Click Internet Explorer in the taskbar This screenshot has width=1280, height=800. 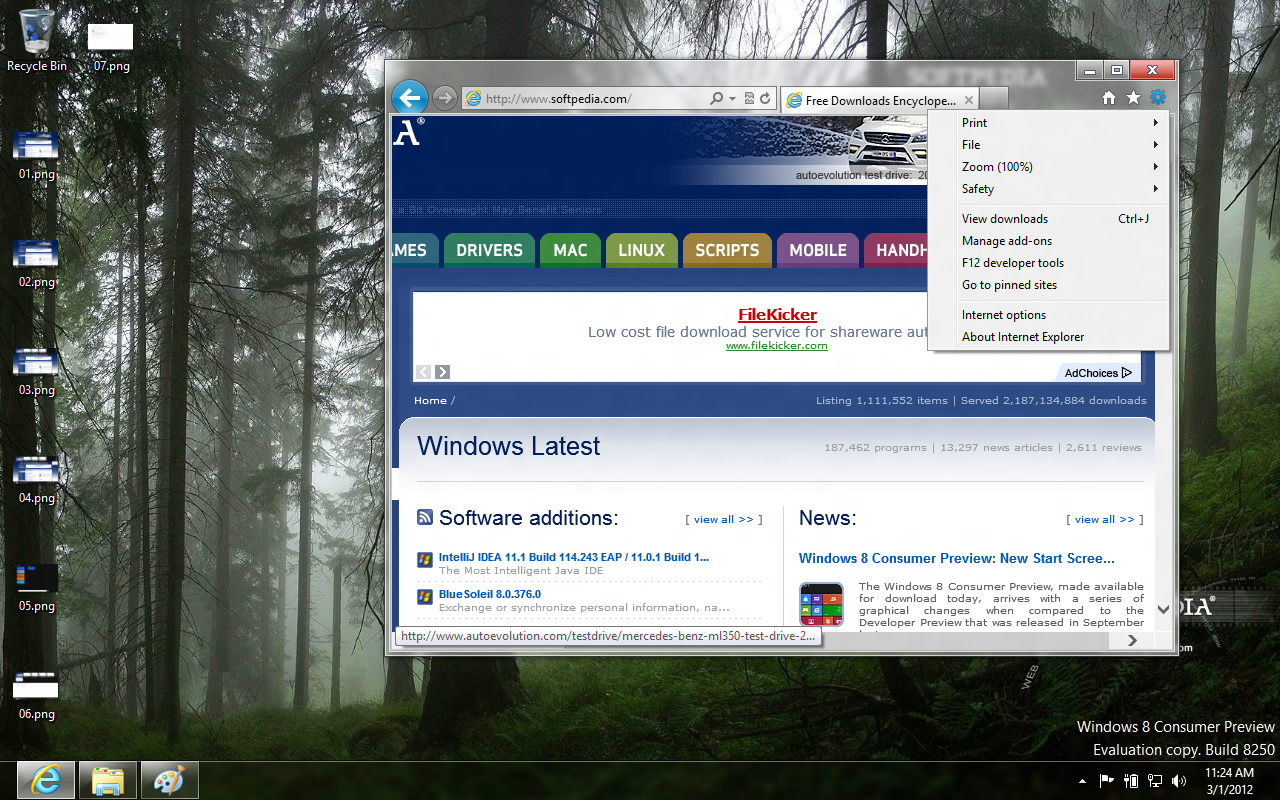coord(46,780)
